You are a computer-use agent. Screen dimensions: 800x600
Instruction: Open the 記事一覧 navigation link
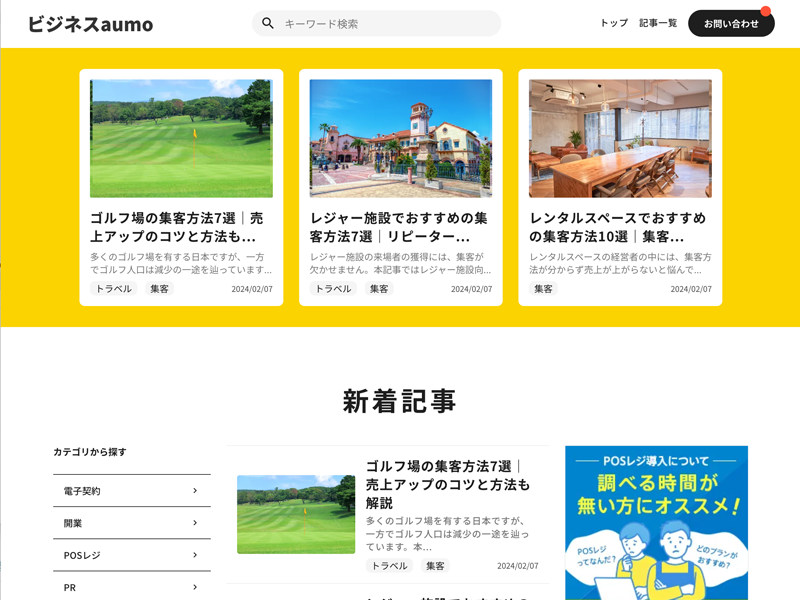click(658, 23)
